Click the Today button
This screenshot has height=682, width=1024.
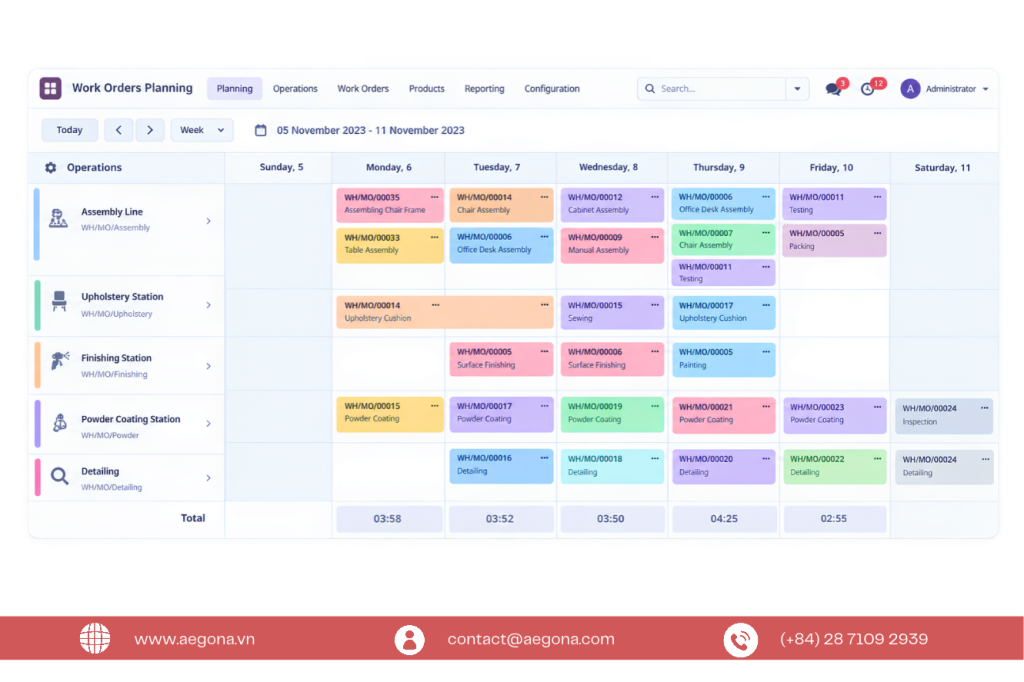tap(70, 130)
